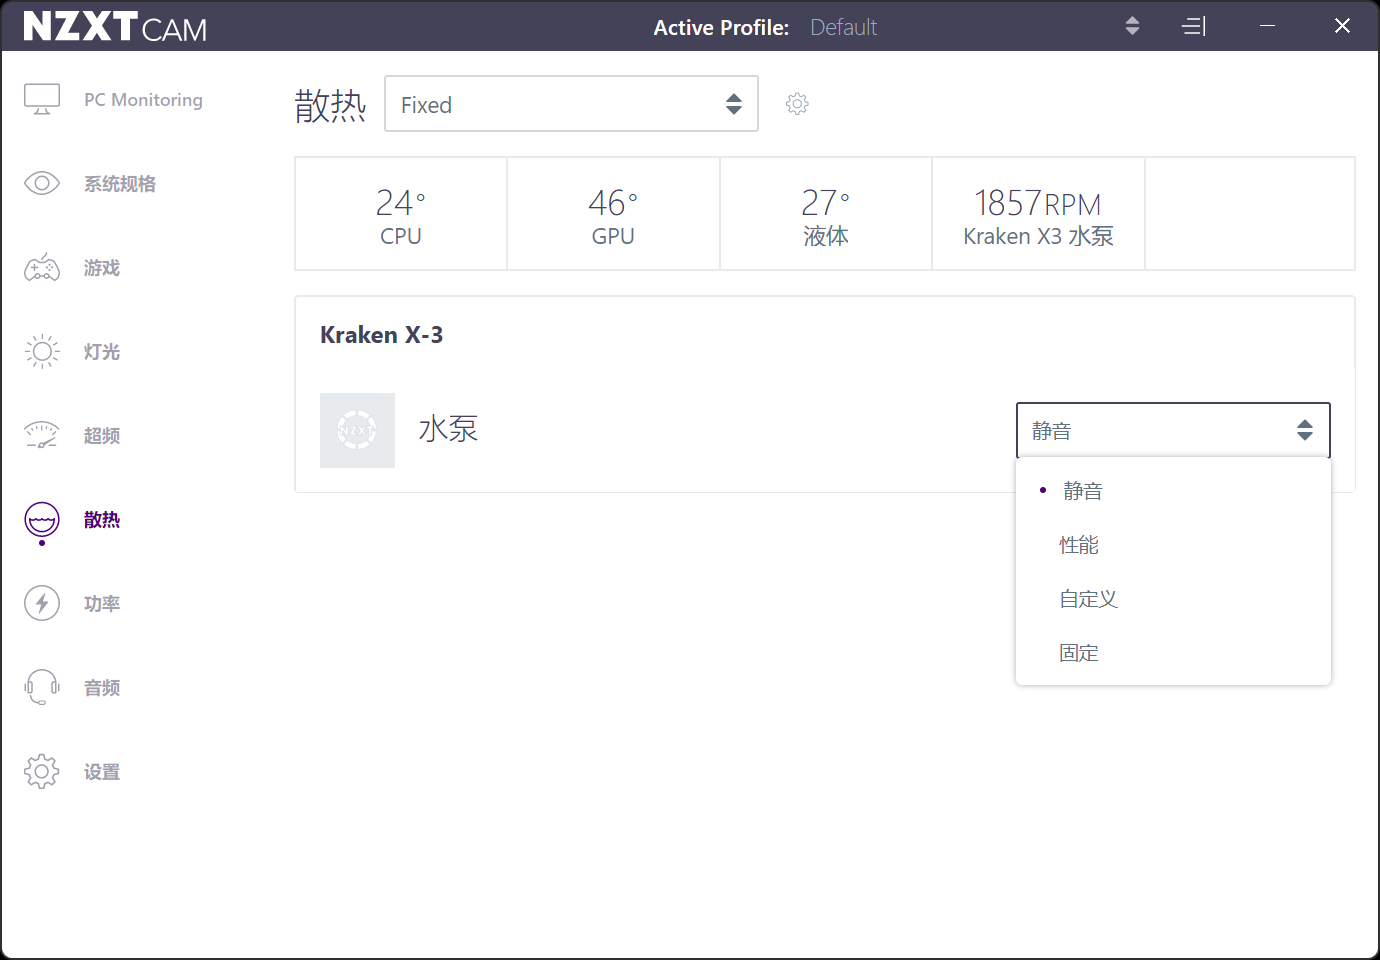
Task: Select the sun-shaped 灯光 lighting icon
Action: (42, 351)
